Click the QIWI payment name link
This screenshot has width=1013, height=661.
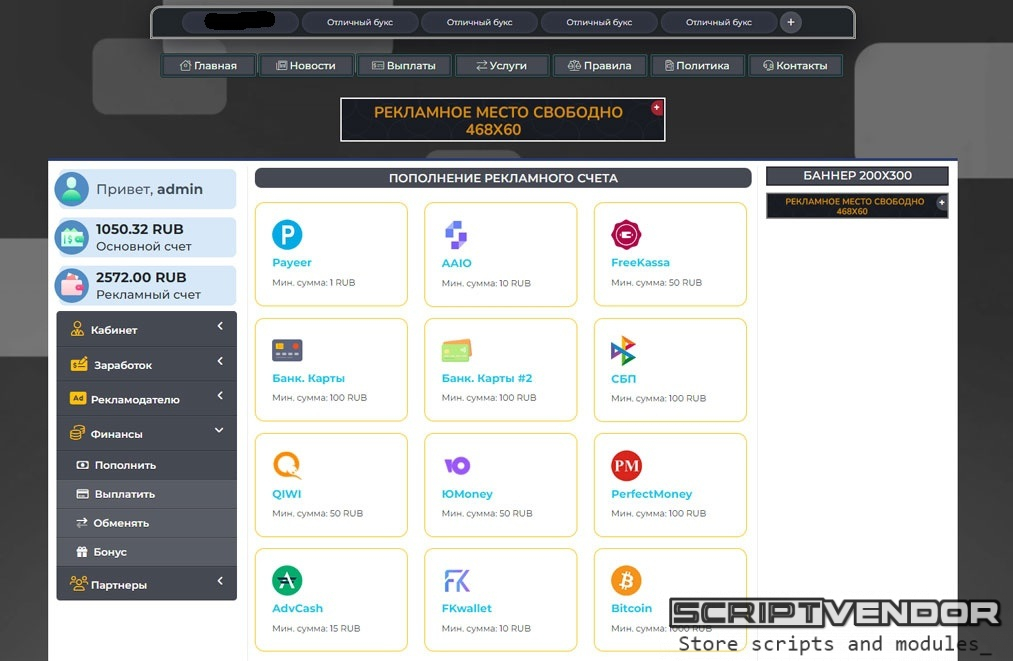coord(286,494)
